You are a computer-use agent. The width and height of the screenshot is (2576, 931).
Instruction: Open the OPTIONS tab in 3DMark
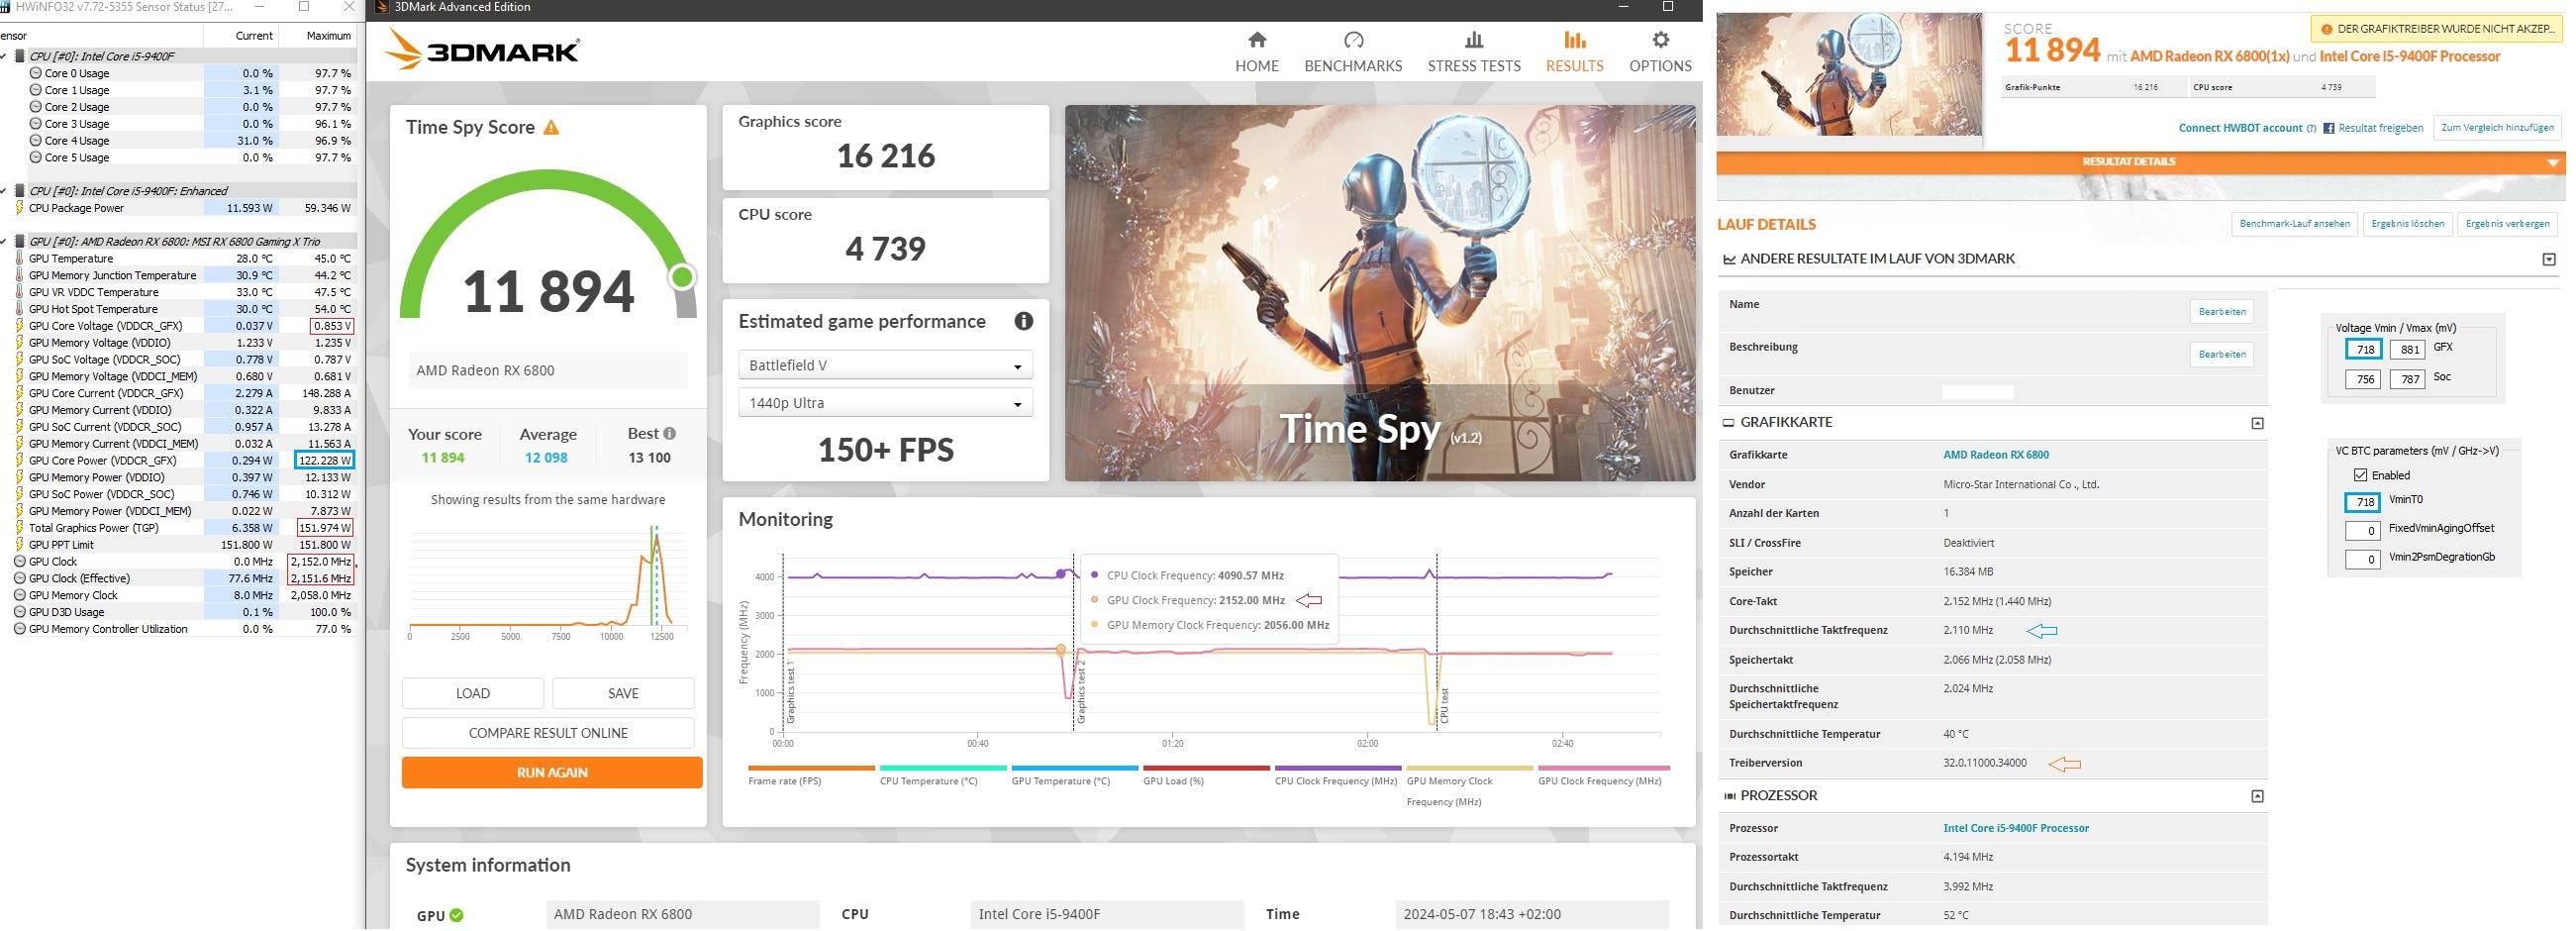click(1660, 52)
